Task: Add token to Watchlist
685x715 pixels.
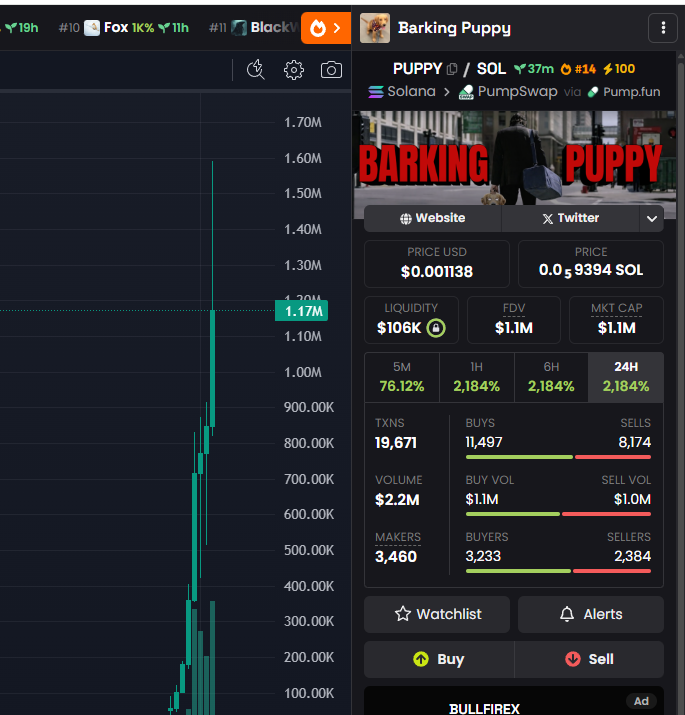Action: click(437, 614)
